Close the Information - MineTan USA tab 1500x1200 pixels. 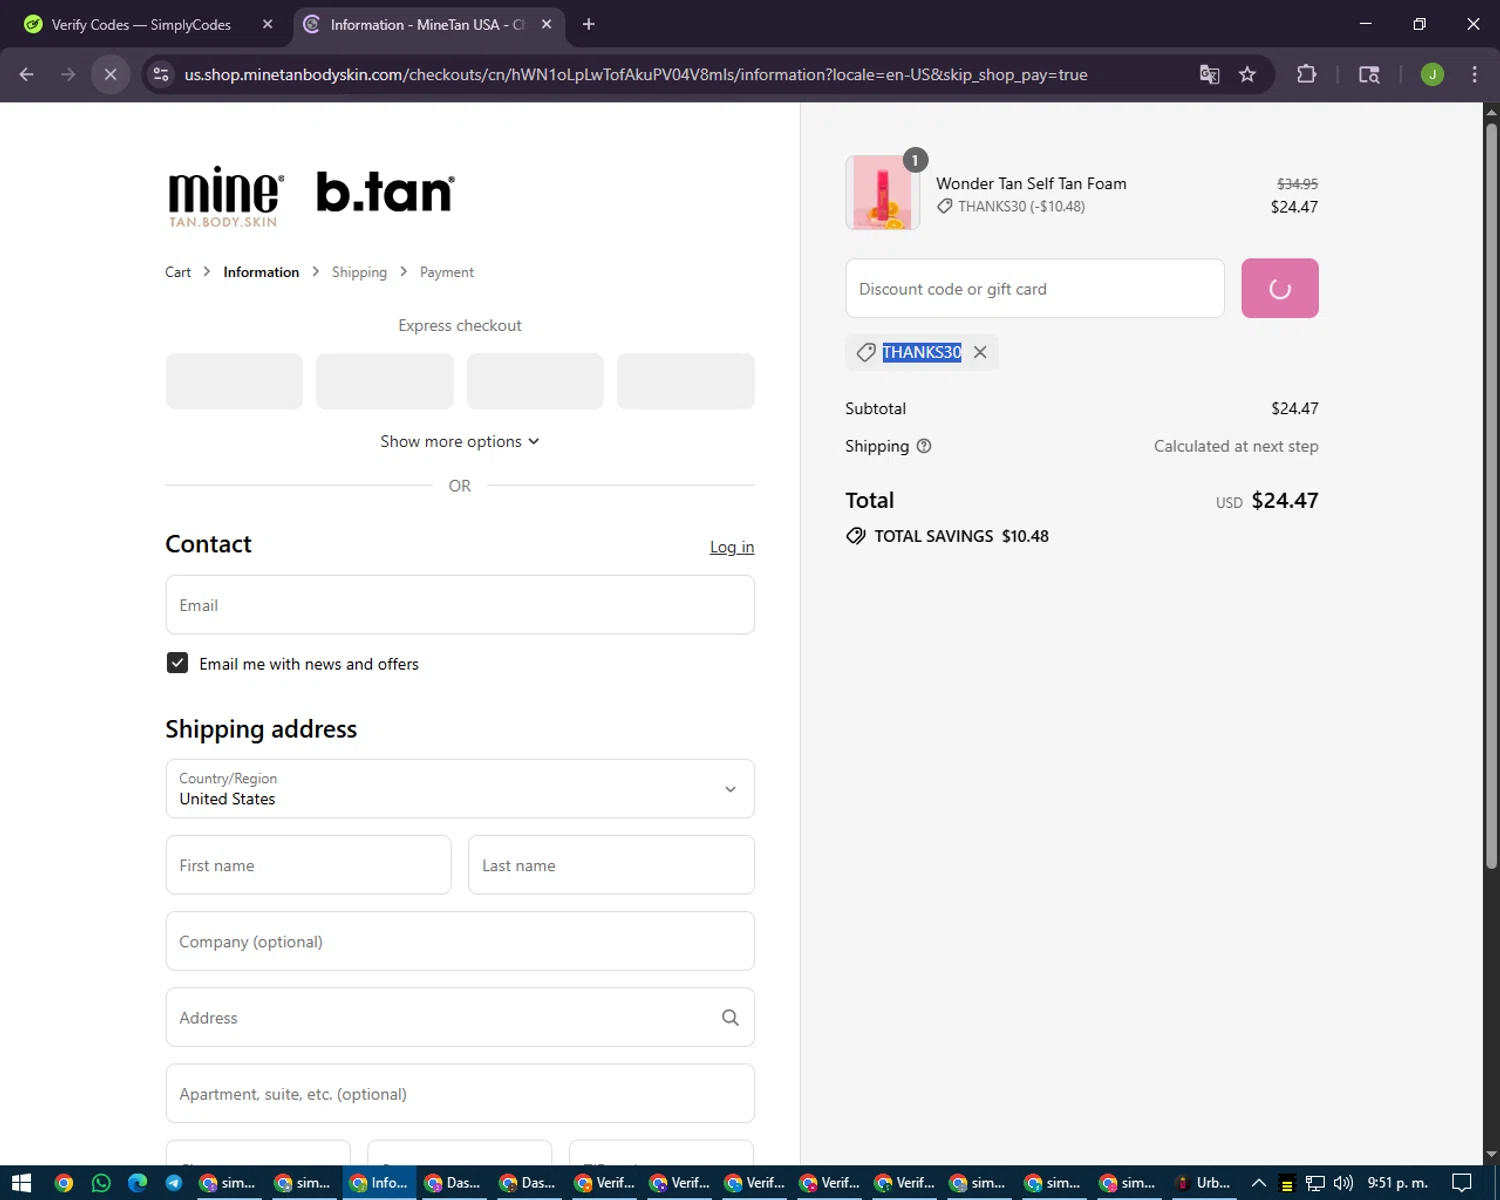coord(546,24)
